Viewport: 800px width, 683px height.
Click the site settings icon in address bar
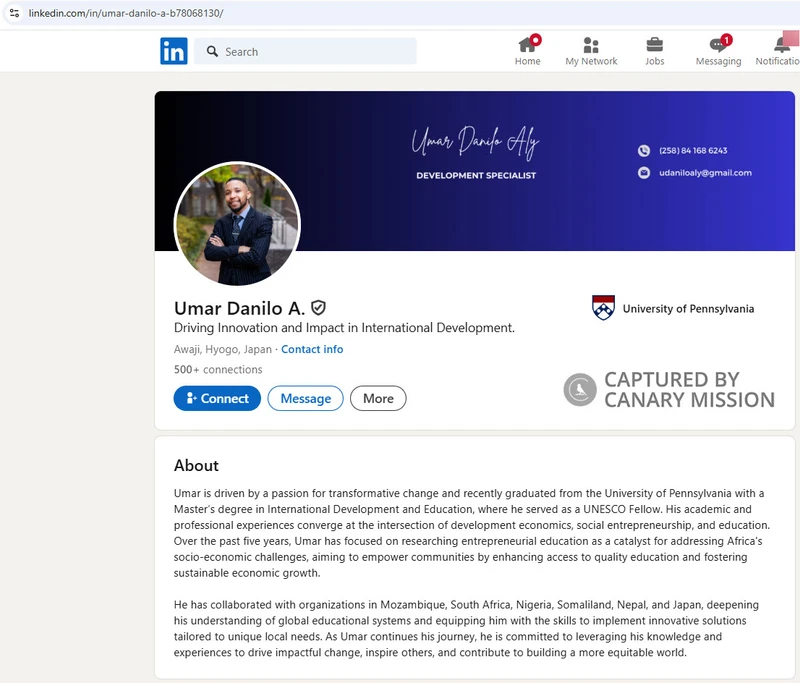tap(14, 13)
